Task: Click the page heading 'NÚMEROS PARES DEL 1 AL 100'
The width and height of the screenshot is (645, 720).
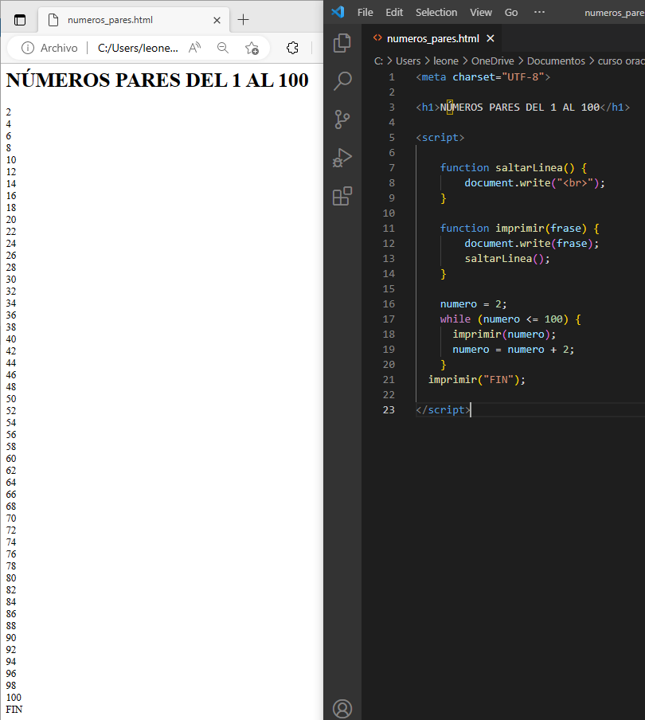Action: click(157, 80)
